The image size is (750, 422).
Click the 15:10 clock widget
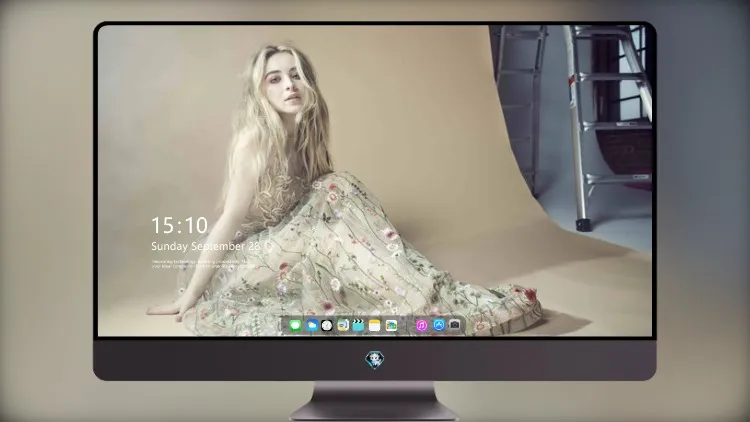pos(180,225)
